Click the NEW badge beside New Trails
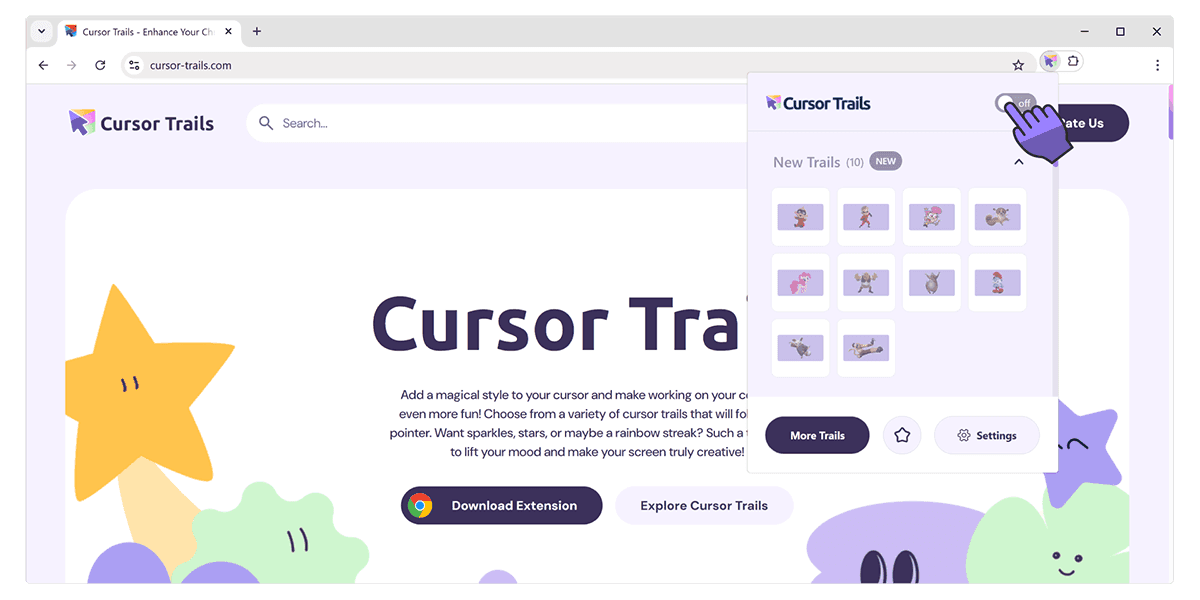 (884, 161)
